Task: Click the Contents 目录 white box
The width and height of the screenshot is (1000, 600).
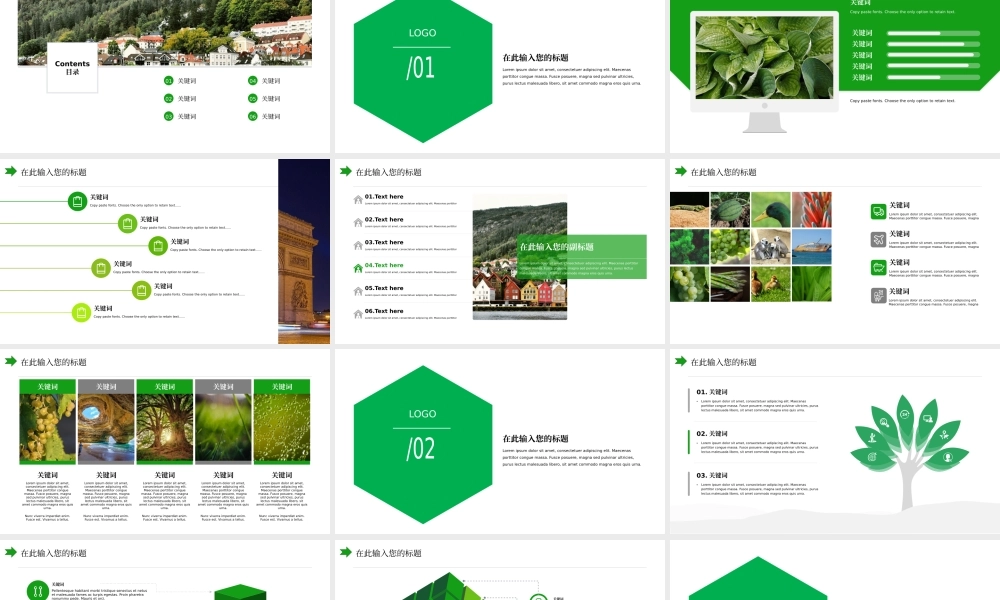Action: pos(72,67)
